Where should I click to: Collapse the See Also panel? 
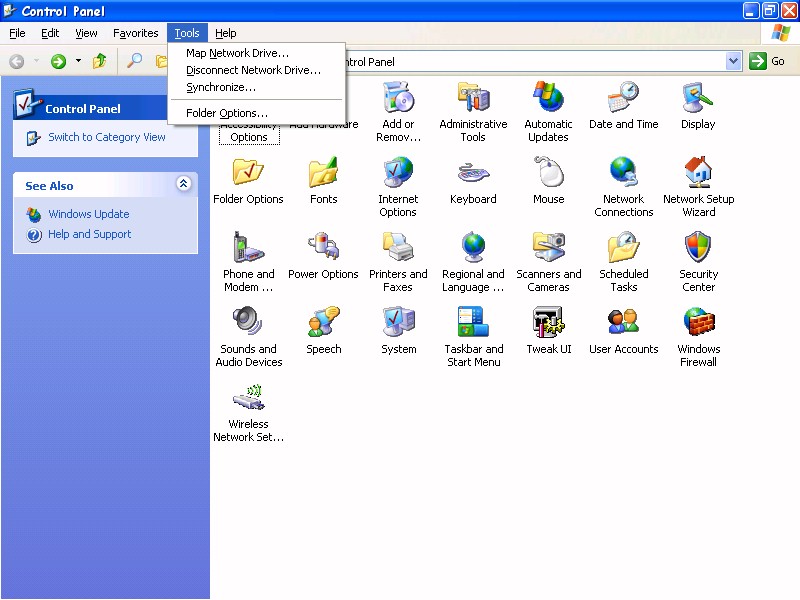[x=184, y=183]
